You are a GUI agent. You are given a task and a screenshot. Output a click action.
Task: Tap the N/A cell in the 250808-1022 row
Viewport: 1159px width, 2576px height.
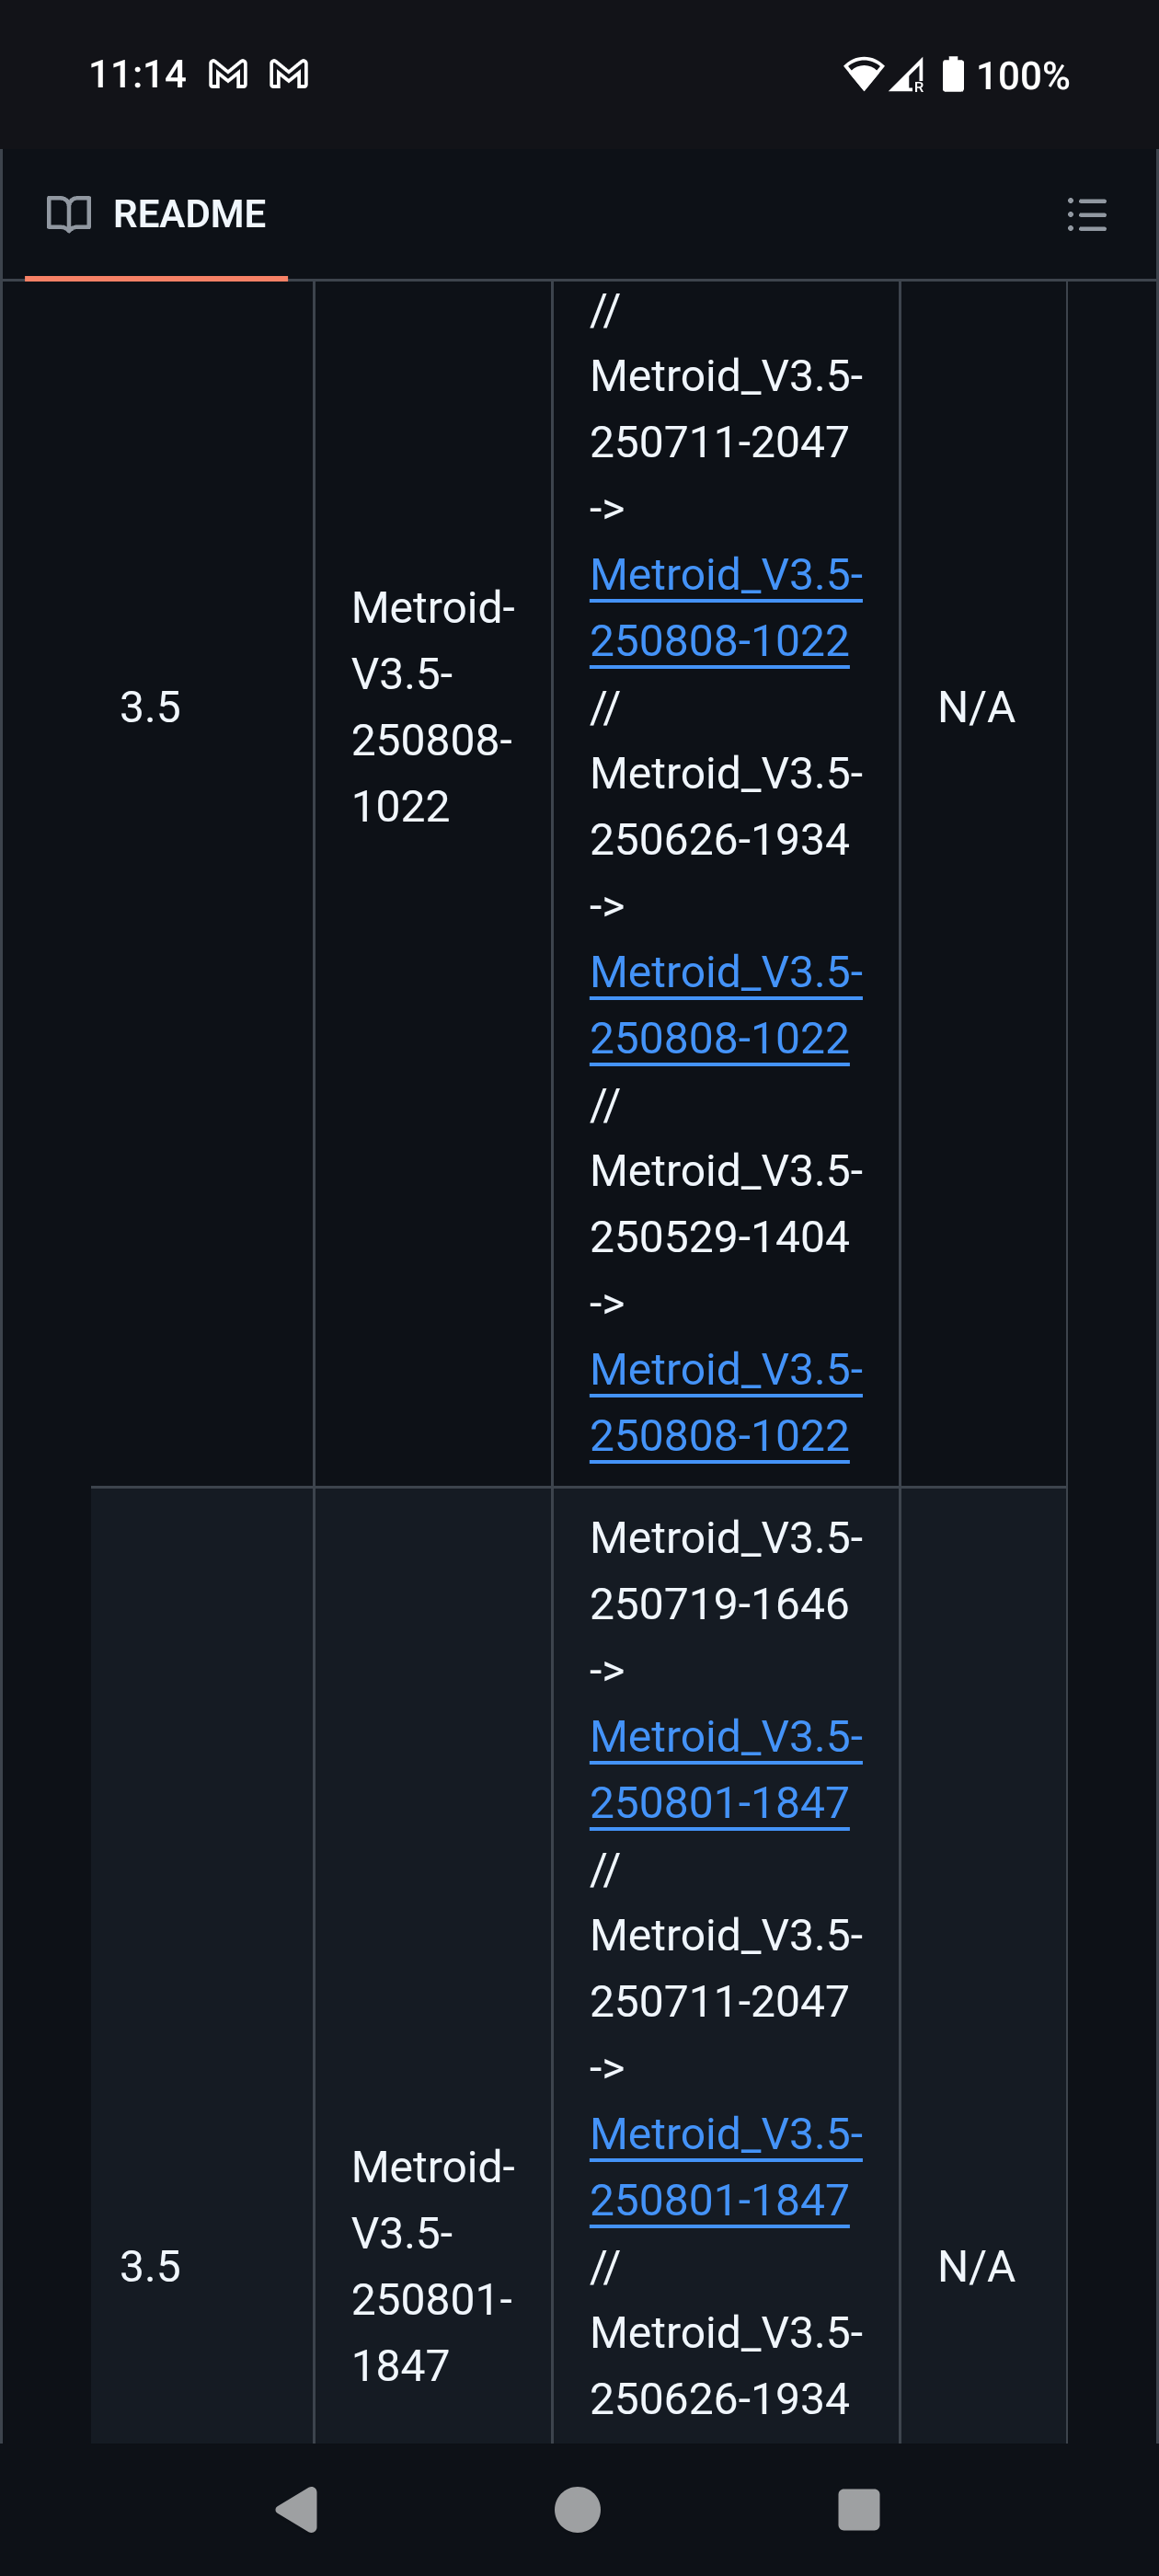[976, 707]
